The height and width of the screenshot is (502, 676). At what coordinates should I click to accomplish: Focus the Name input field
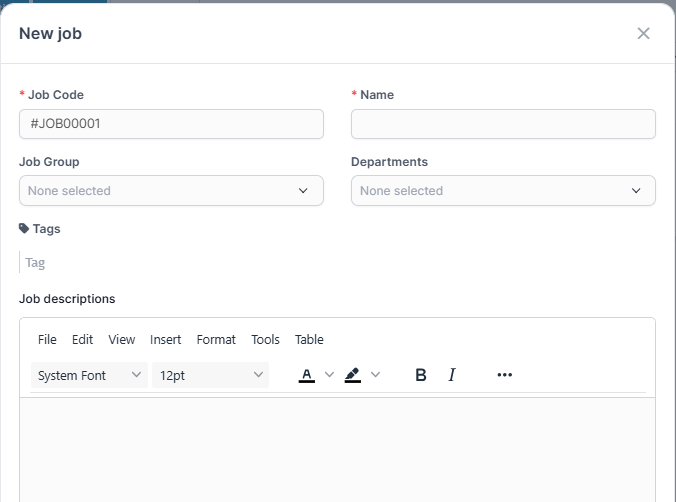pos(503,124)
